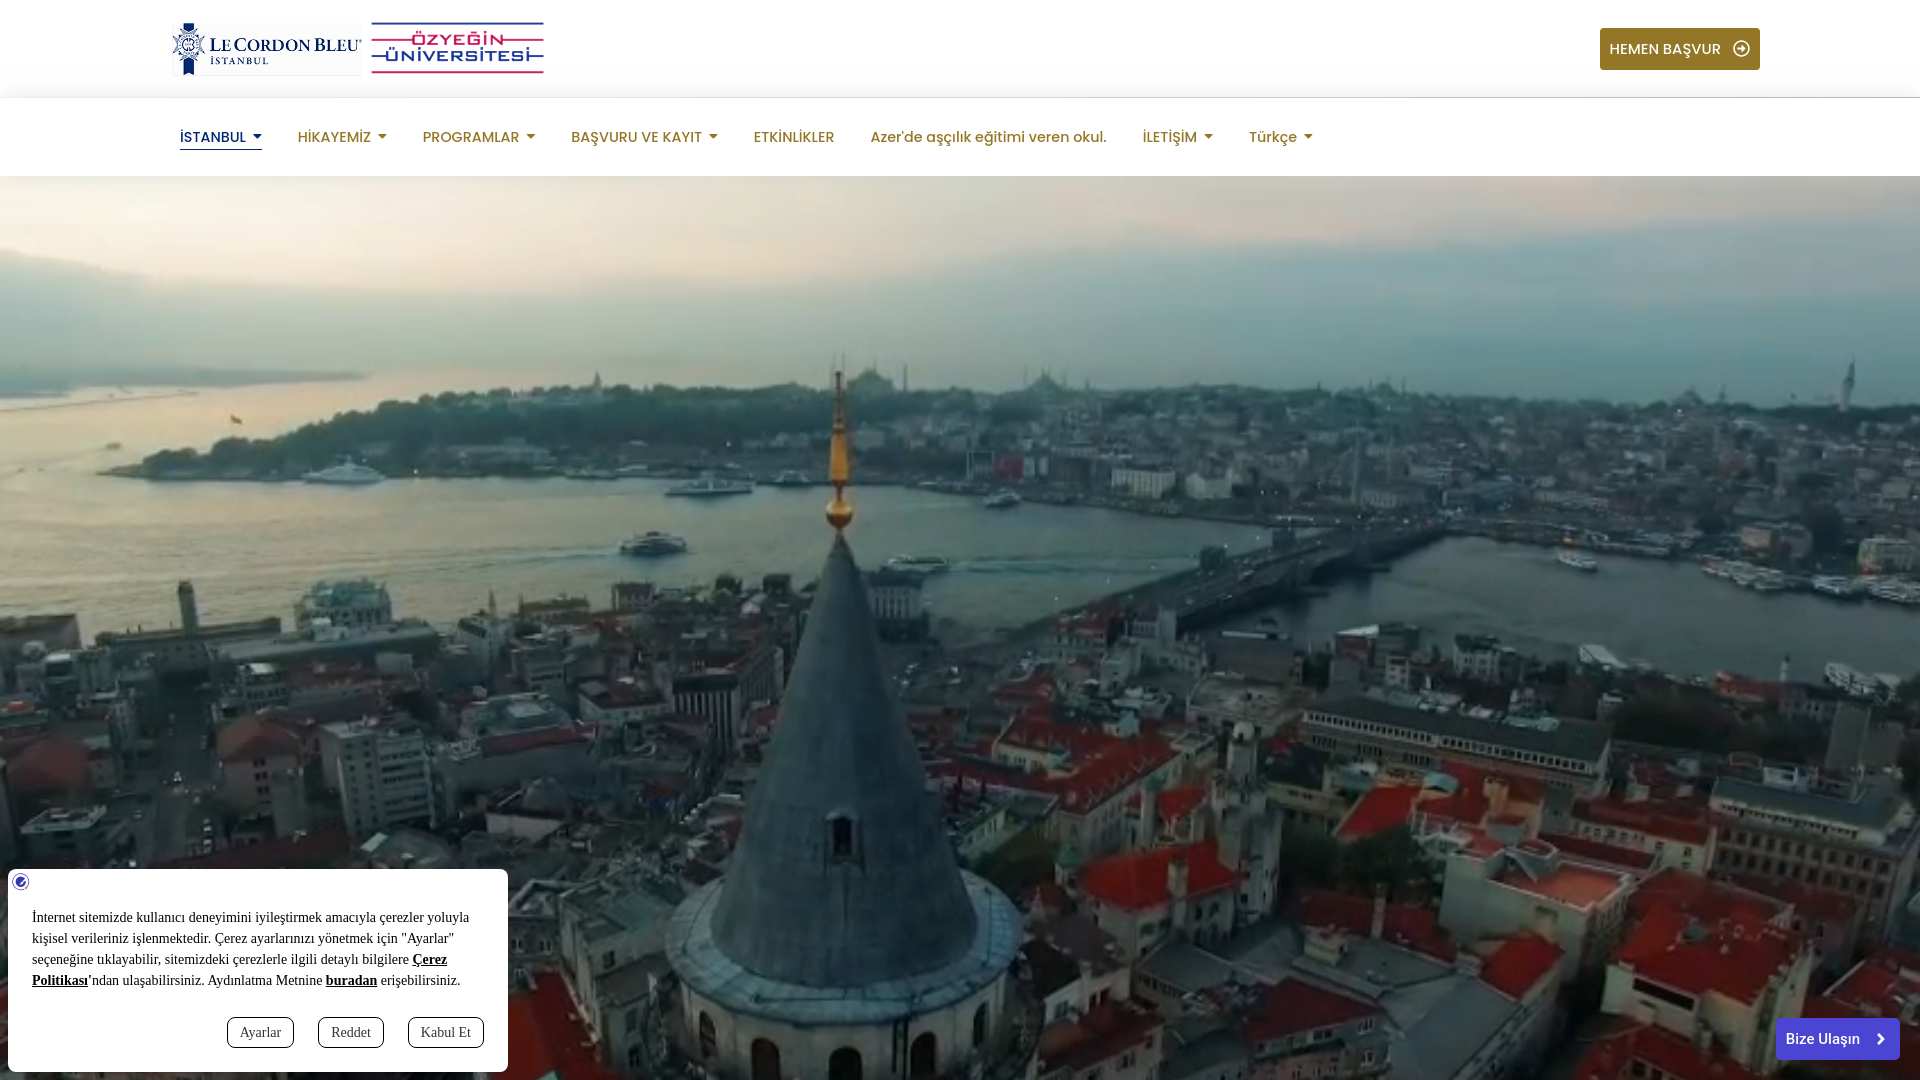The width and height of the screenshot is (1920, 1080).
Task: Open the Bize Ulaşın contact button
Action: click(1837, 1039)
